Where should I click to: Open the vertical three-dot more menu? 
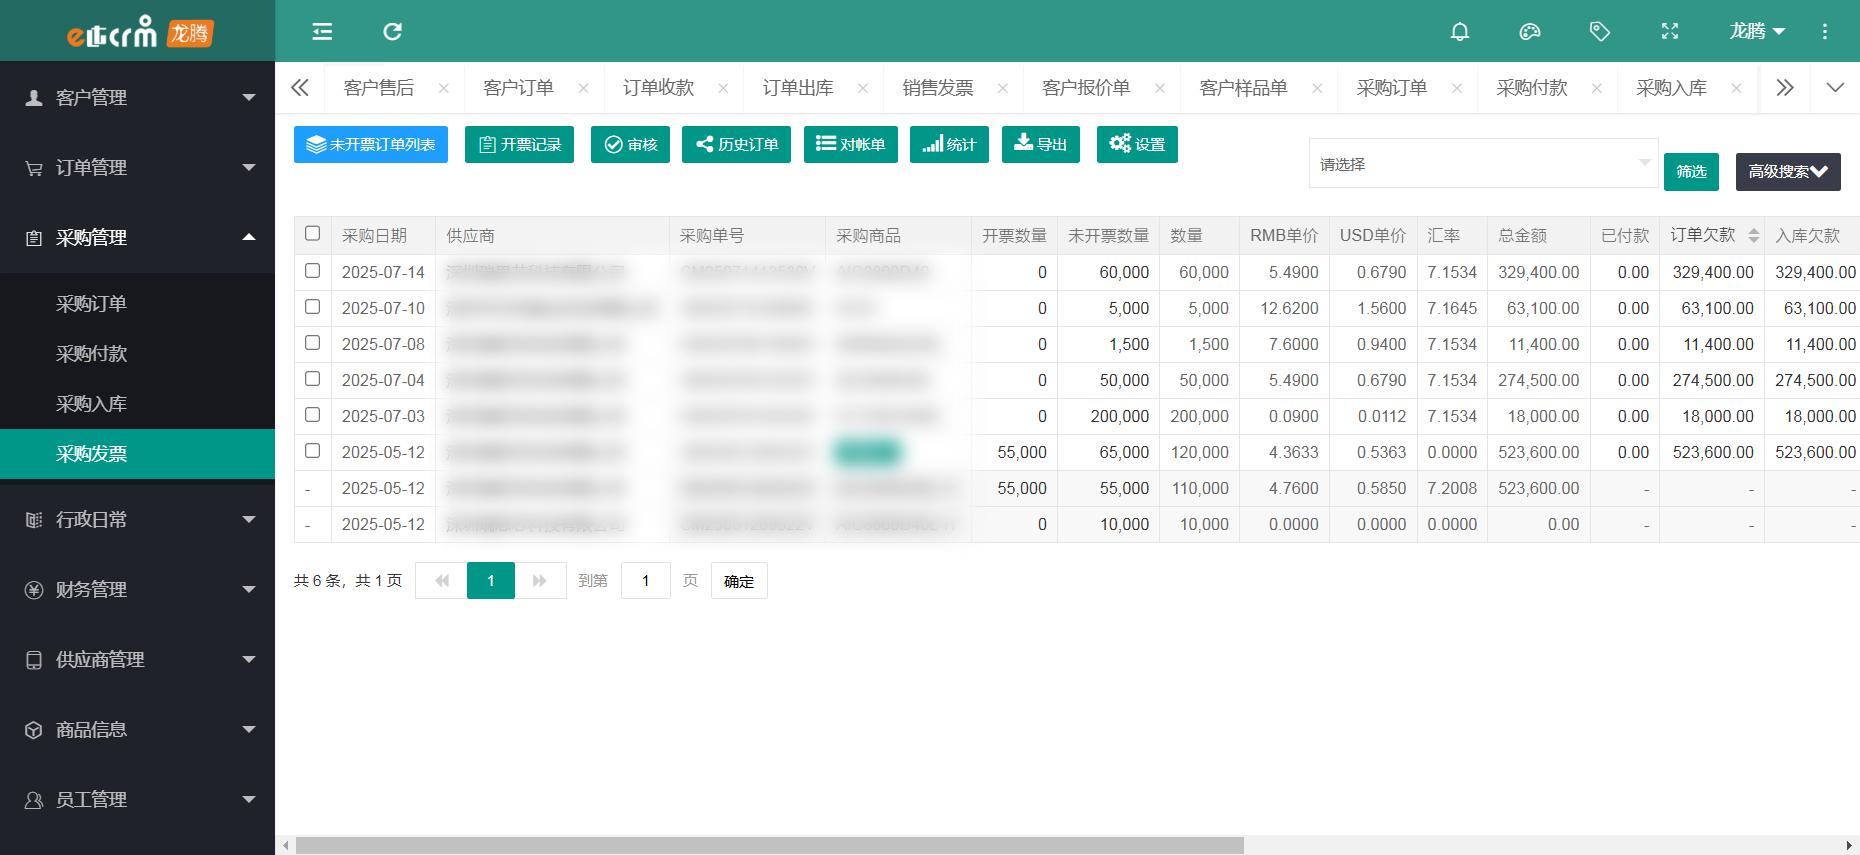coord(1824,32)
